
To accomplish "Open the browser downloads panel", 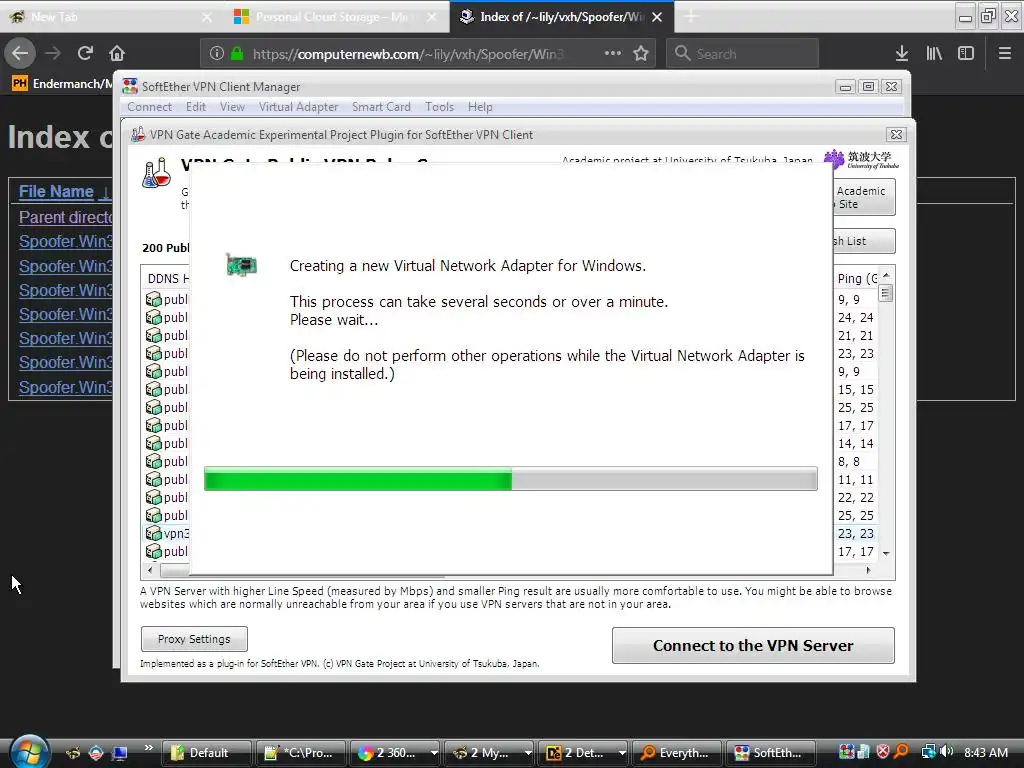I will pos(902,53).
